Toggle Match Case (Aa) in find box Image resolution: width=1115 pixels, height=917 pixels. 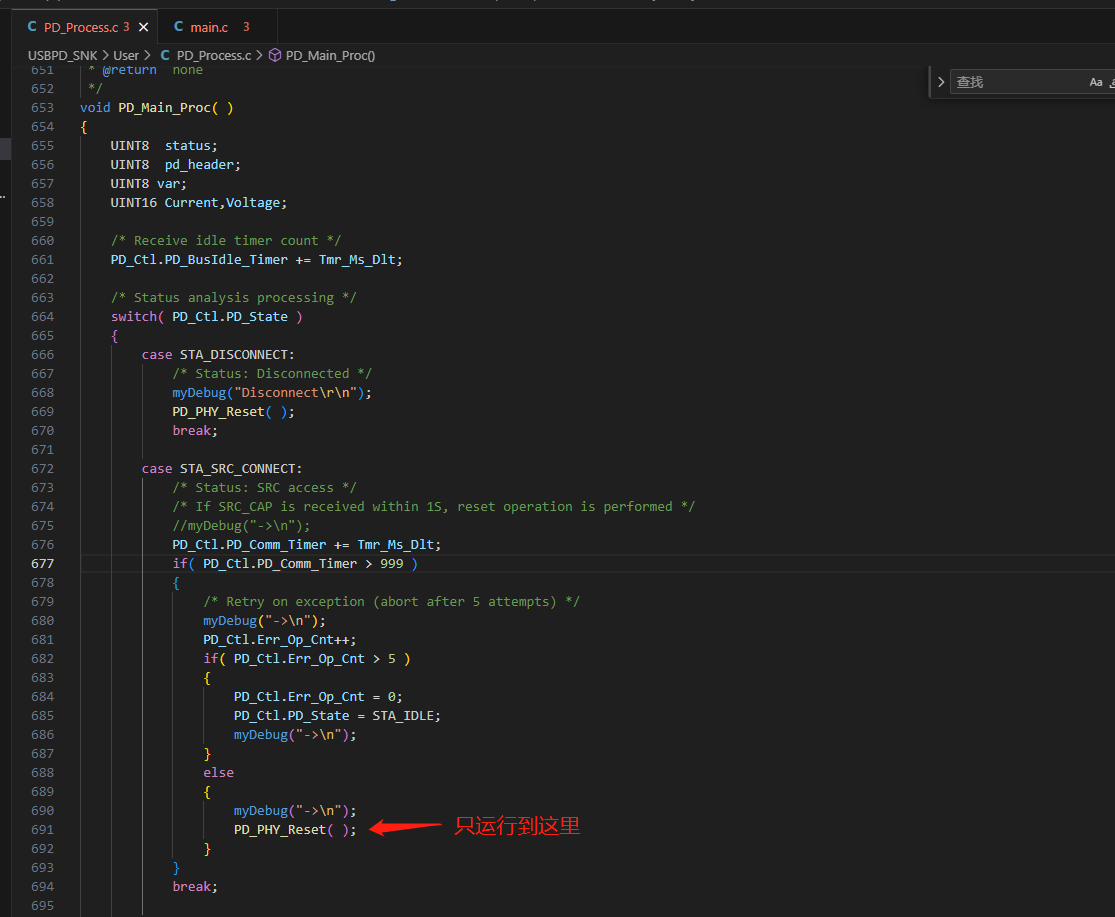pyautogui.click(x=1095, y=82)
